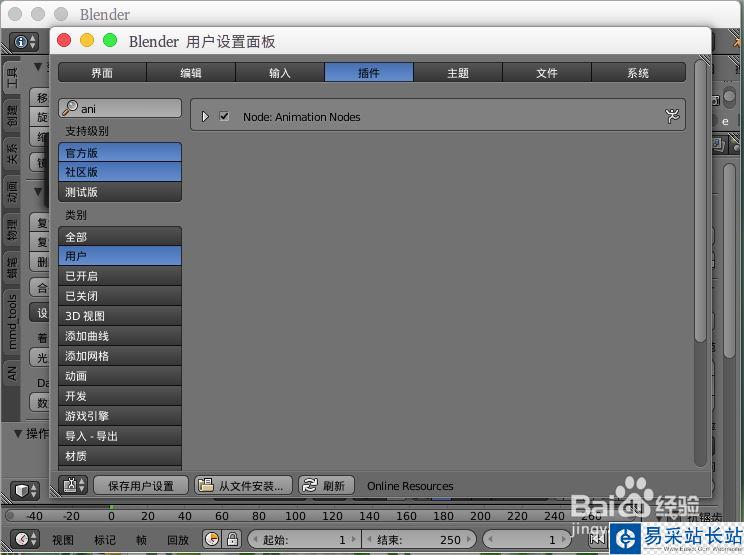Image resolution: width=744 pixels, height=555 pixels.
Task: Select the 已关闭 category
Action: coord(120,296)
